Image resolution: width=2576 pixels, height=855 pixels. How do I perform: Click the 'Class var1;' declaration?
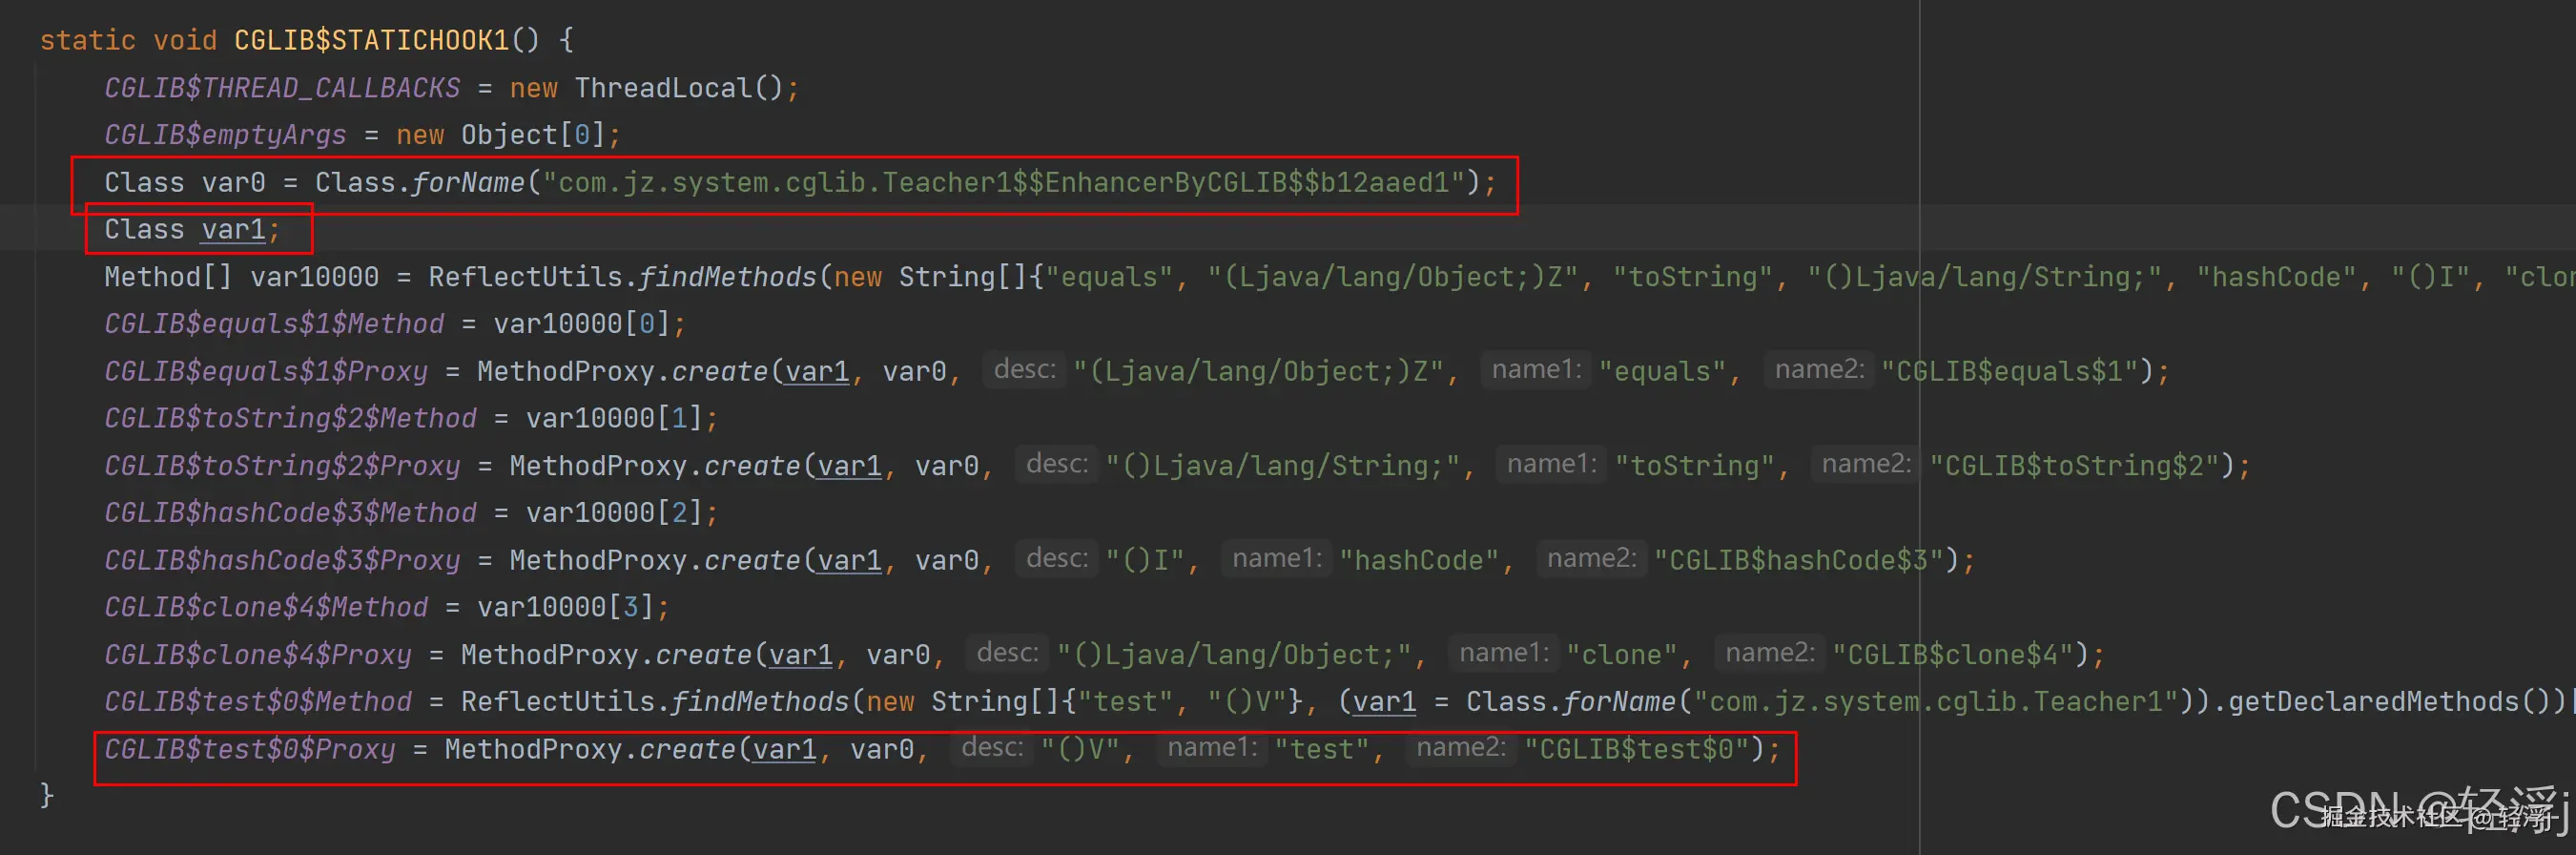[x=192, y=229]
